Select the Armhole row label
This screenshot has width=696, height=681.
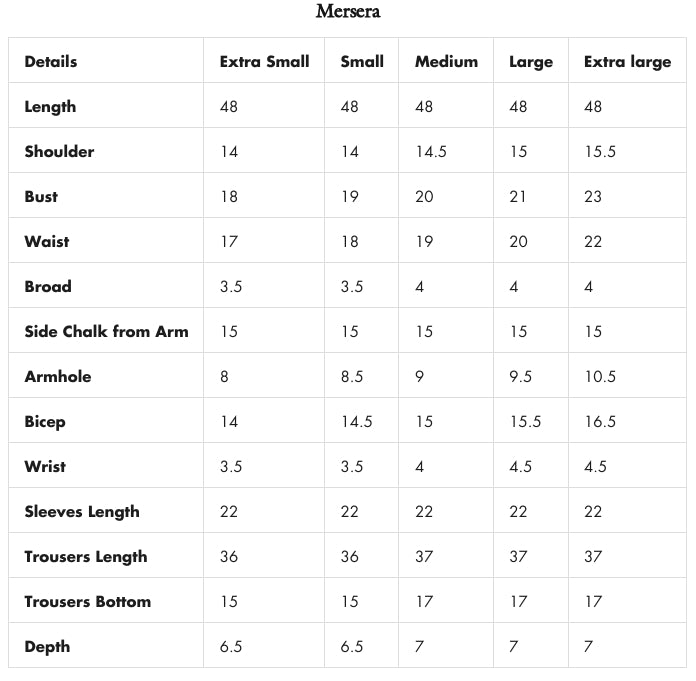click(58, 376)
